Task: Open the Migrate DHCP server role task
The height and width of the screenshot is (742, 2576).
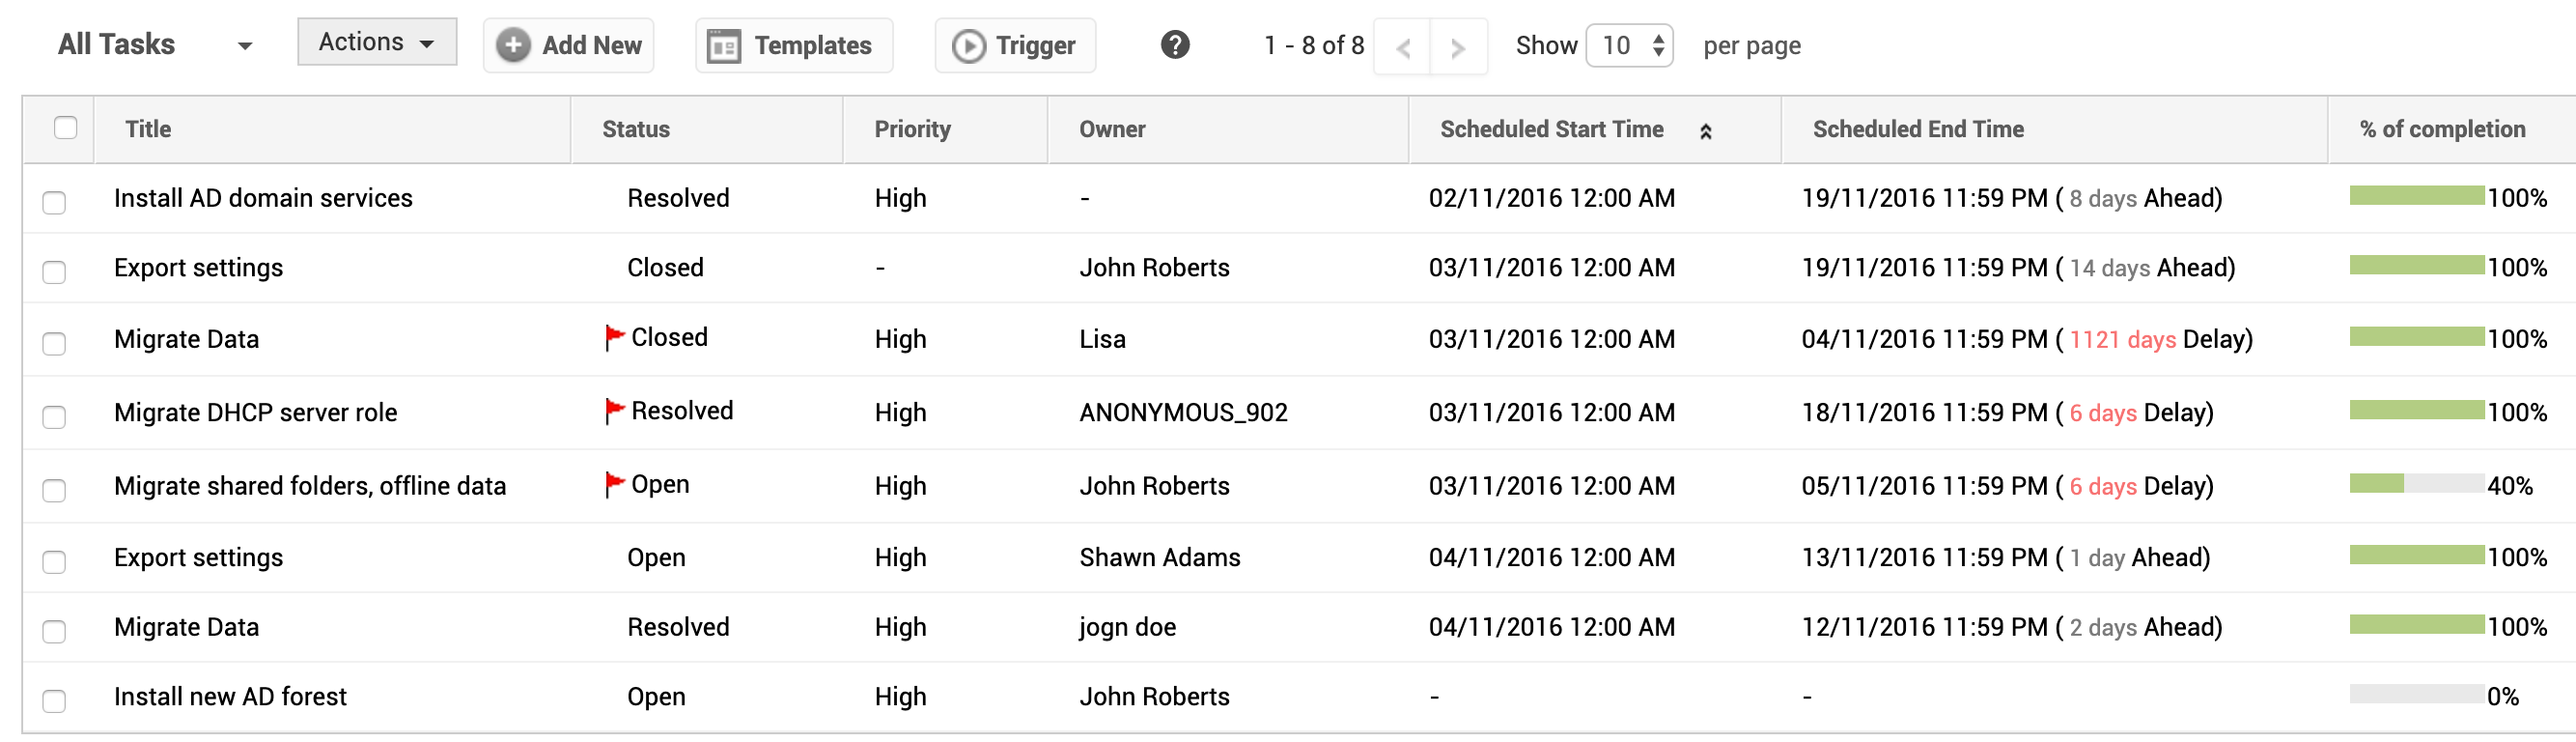Action: tap(255, 412)
